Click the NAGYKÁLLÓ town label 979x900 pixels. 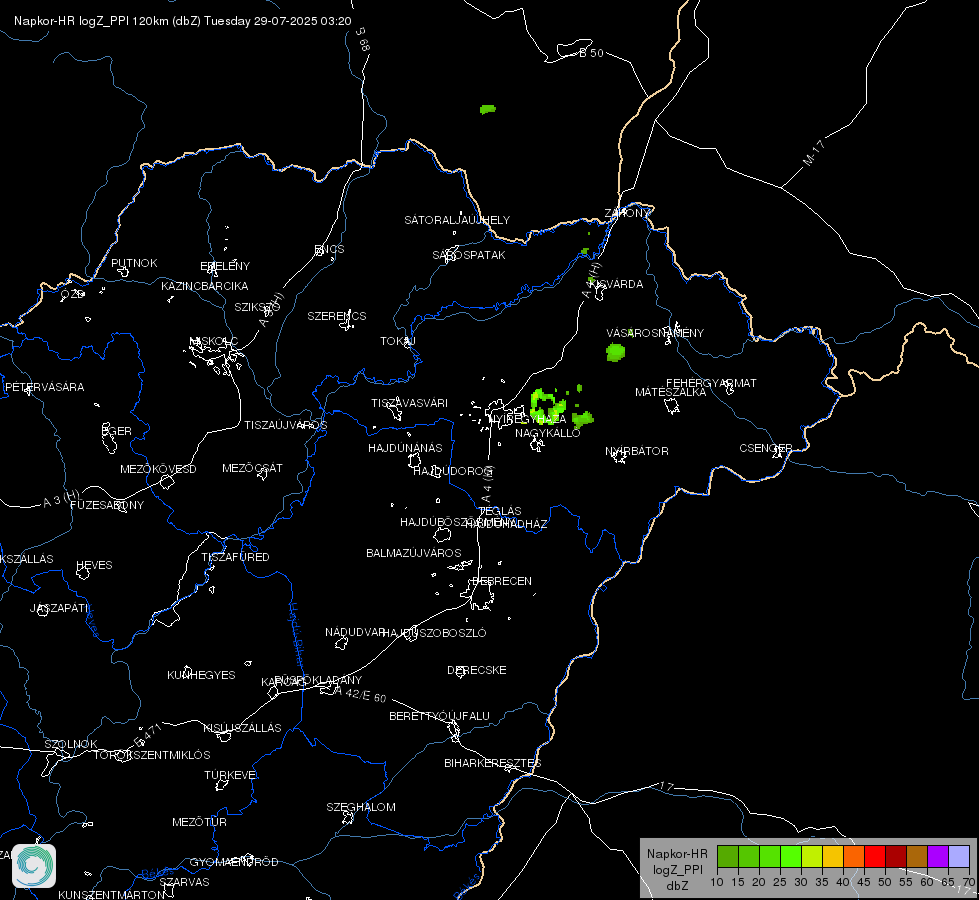pyautogui.click(x=548, y=433)
